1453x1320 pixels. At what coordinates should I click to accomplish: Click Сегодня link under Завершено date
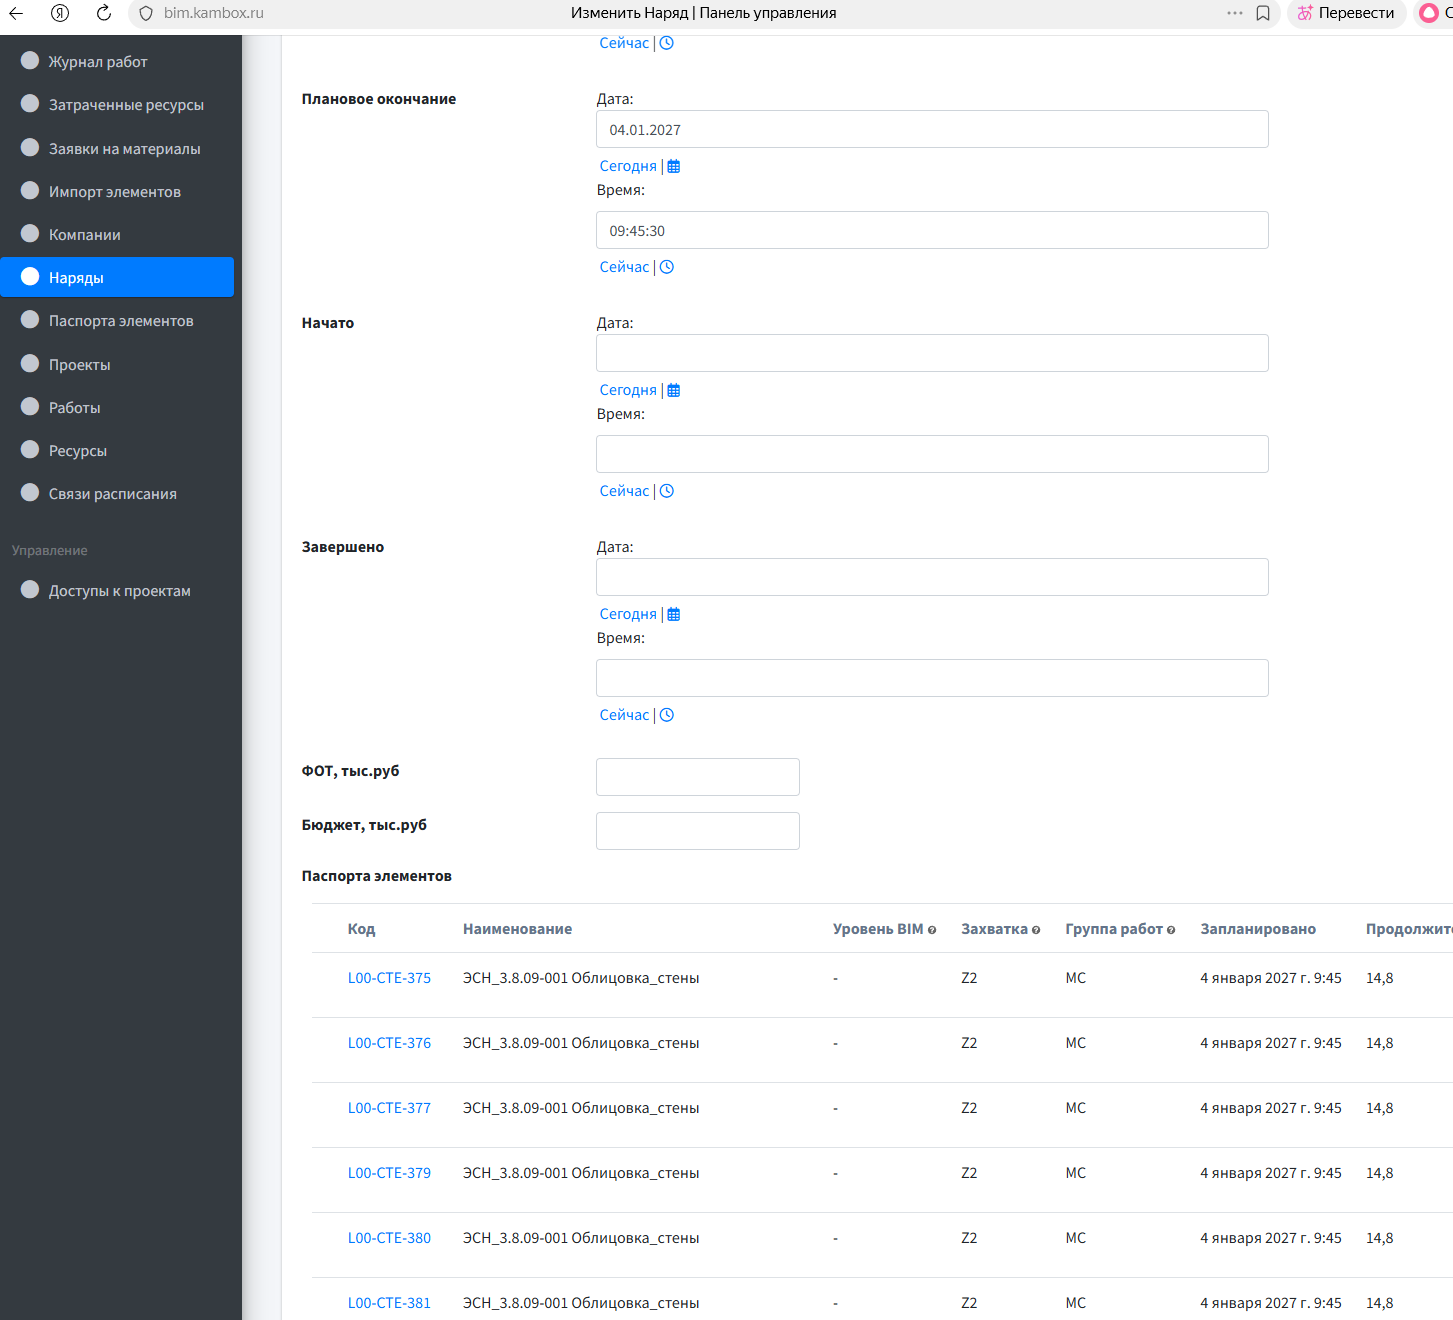[628, 614]
